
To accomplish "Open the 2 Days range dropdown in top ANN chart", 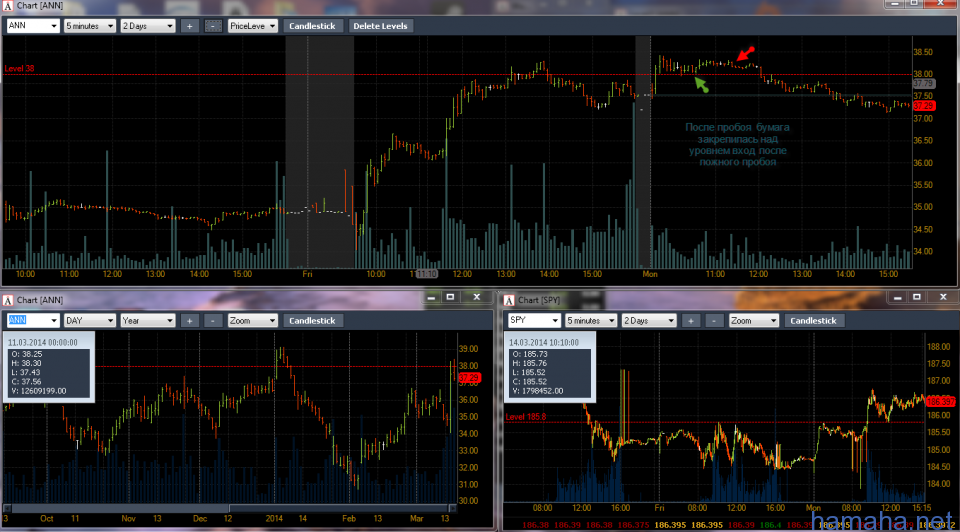I will 148,26.
